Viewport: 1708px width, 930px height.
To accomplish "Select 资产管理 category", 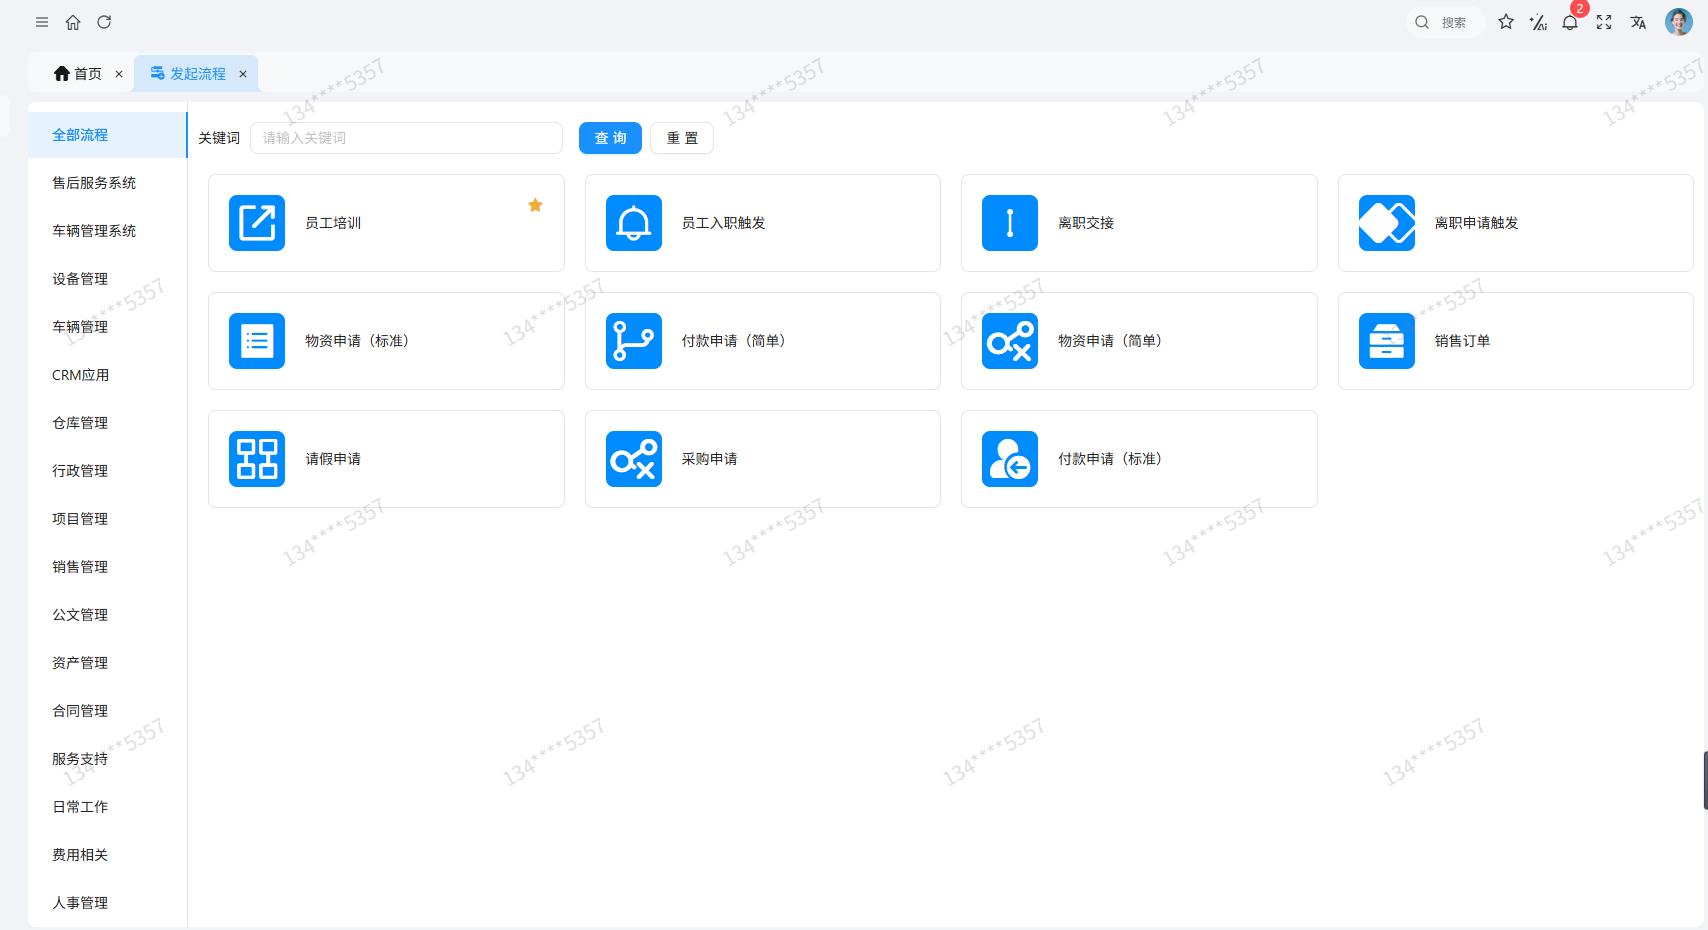I will pyautogui.click(x=107, y=663).
